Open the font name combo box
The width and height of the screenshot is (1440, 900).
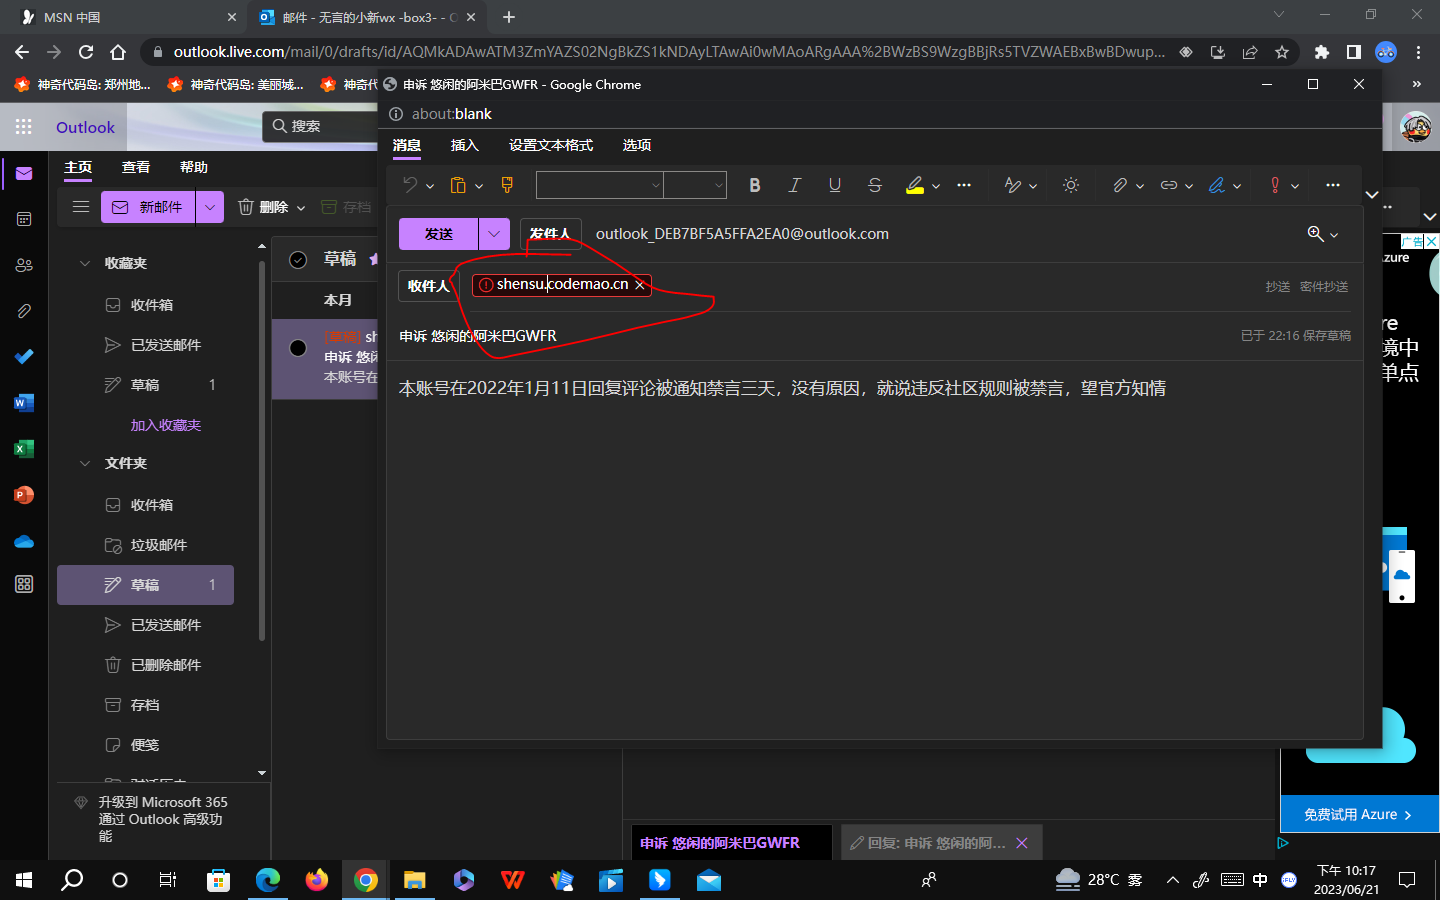600,185
